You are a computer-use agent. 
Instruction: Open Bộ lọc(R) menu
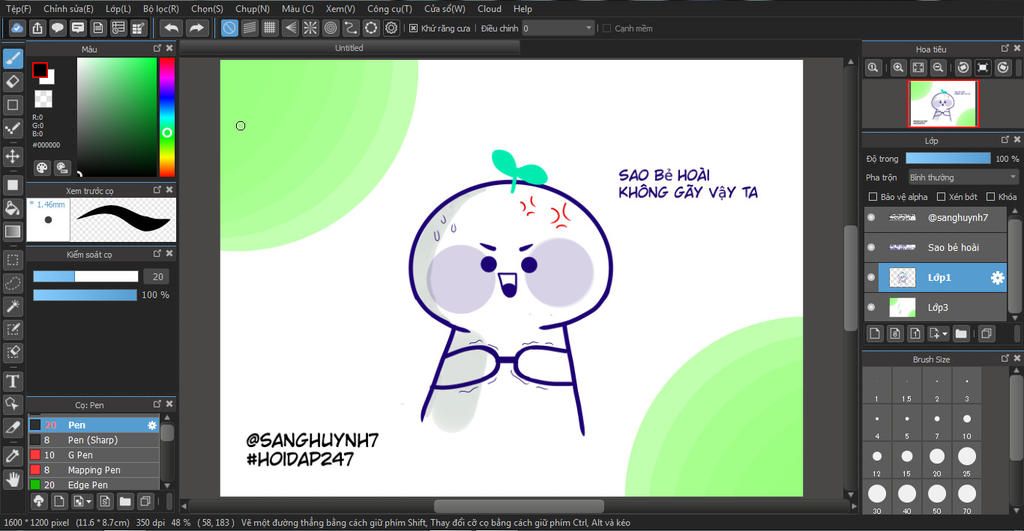pyautogui.click(x=161, y=8)
